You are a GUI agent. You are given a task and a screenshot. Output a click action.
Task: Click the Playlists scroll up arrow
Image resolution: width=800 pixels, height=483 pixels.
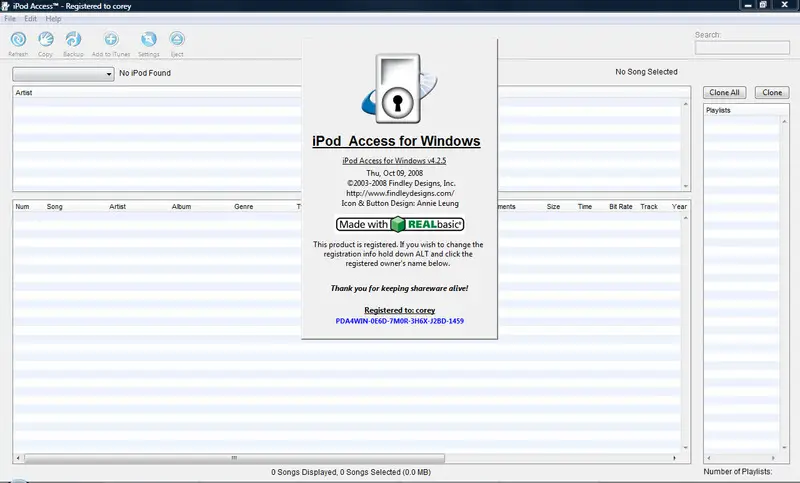[x=785, y=121]
